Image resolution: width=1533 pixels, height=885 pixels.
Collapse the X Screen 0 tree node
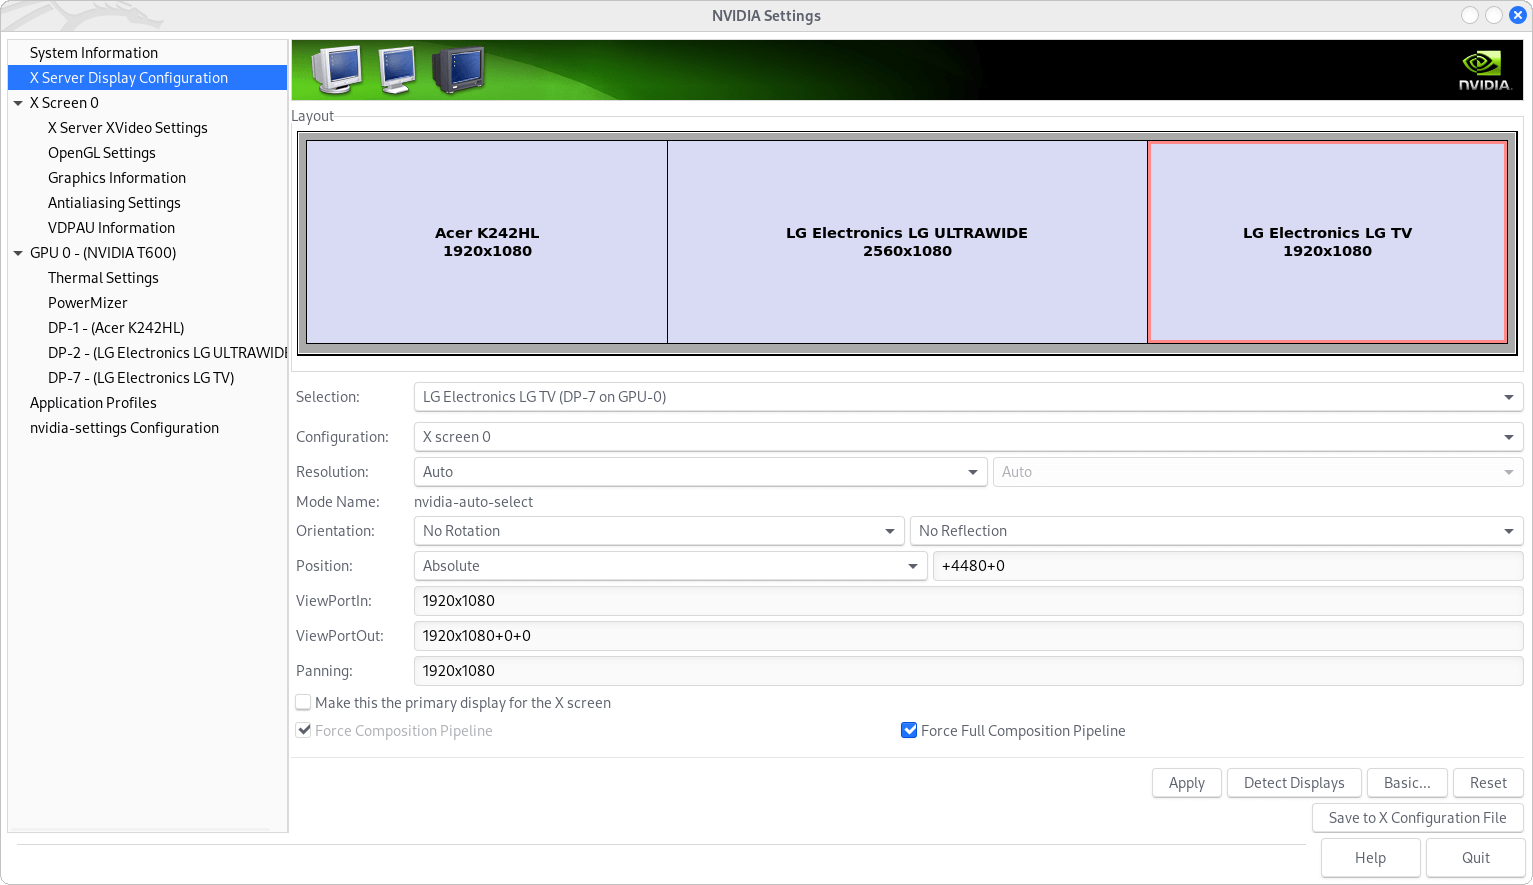(18, 103)
